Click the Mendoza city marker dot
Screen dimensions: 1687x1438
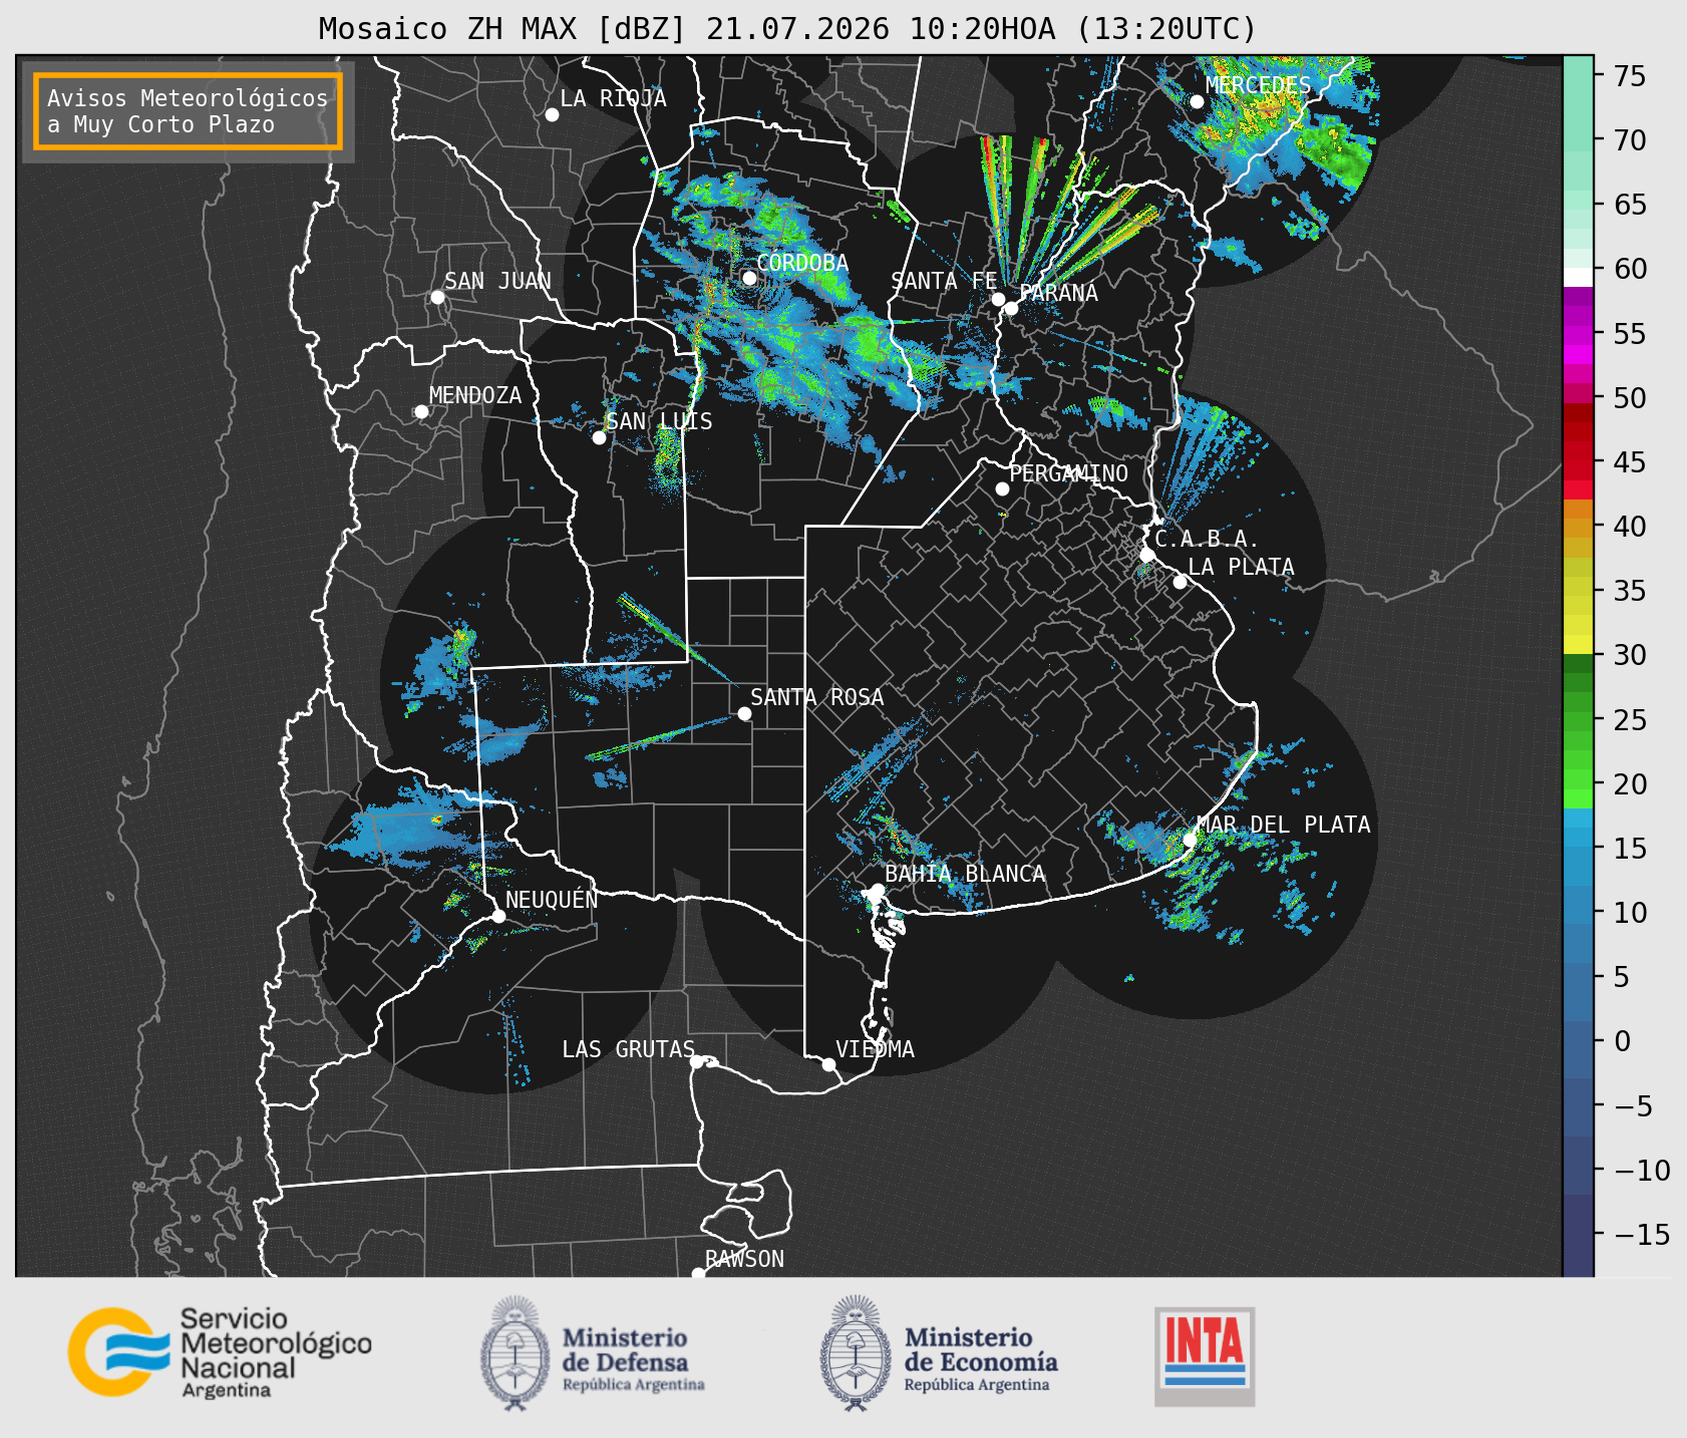click(422, 412)
